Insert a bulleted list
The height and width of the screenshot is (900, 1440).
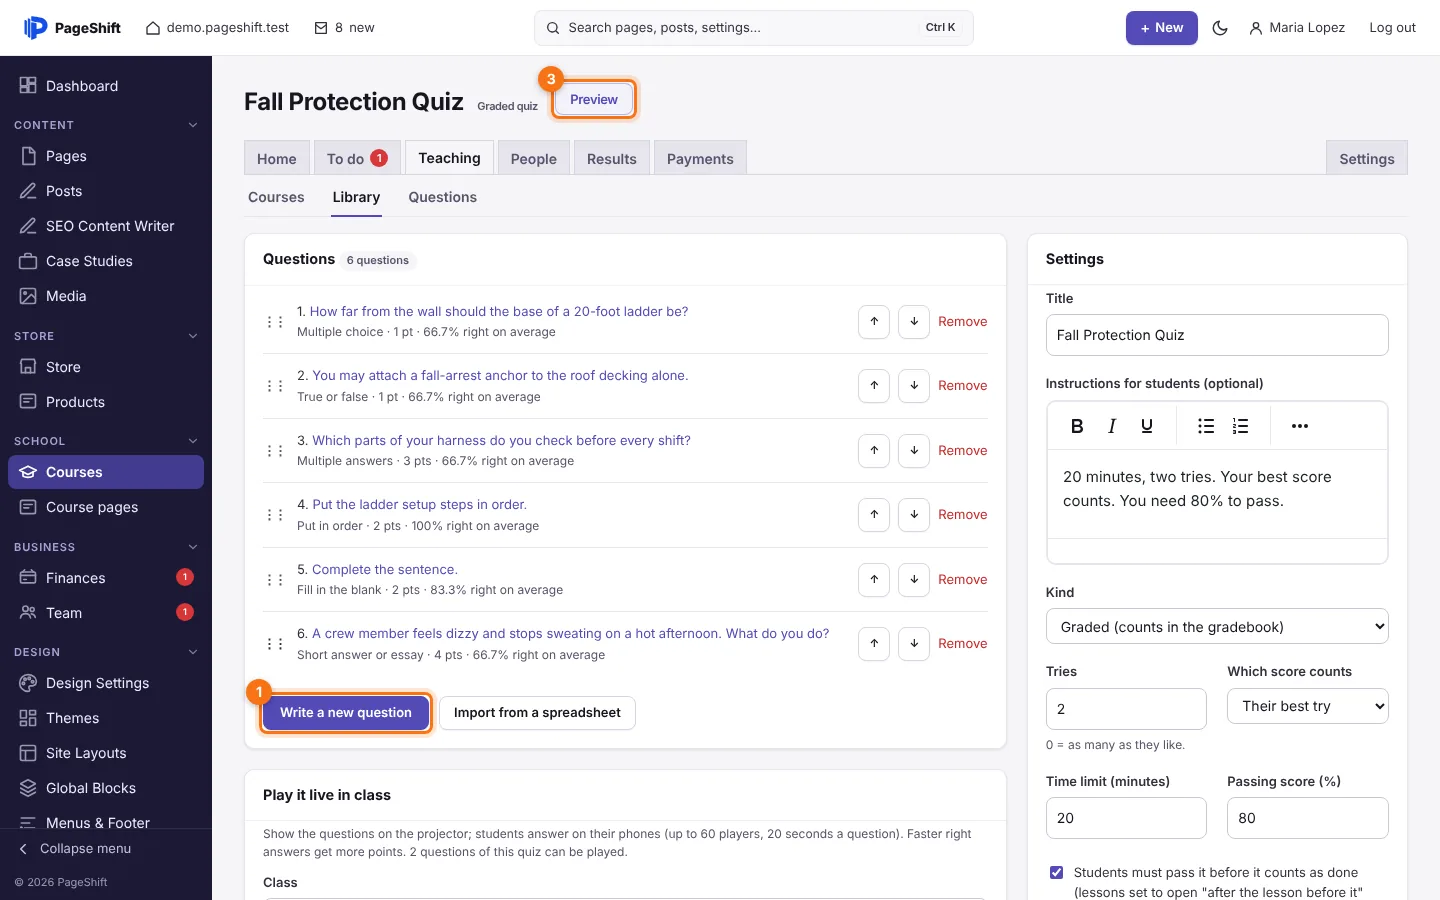coord(1206,426)
